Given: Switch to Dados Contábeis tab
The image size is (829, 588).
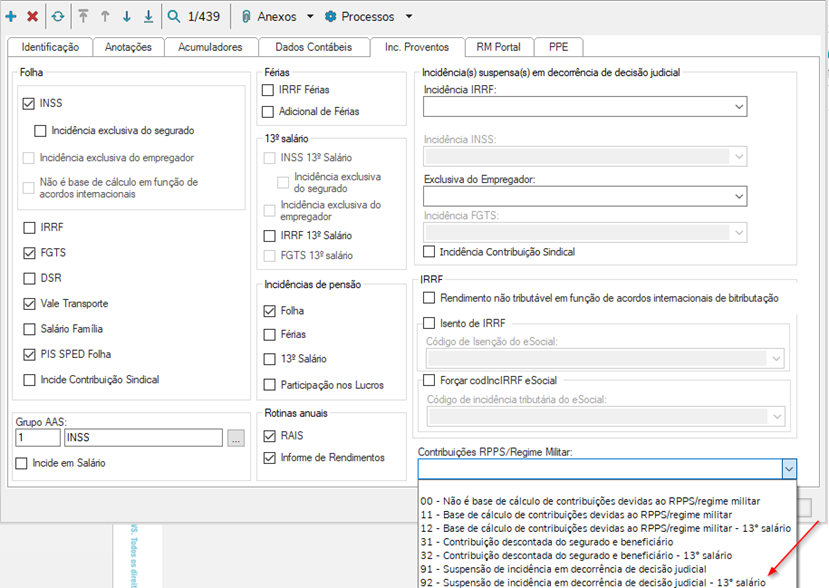Looking at the screenshot, I should click(x=314, y=47).
